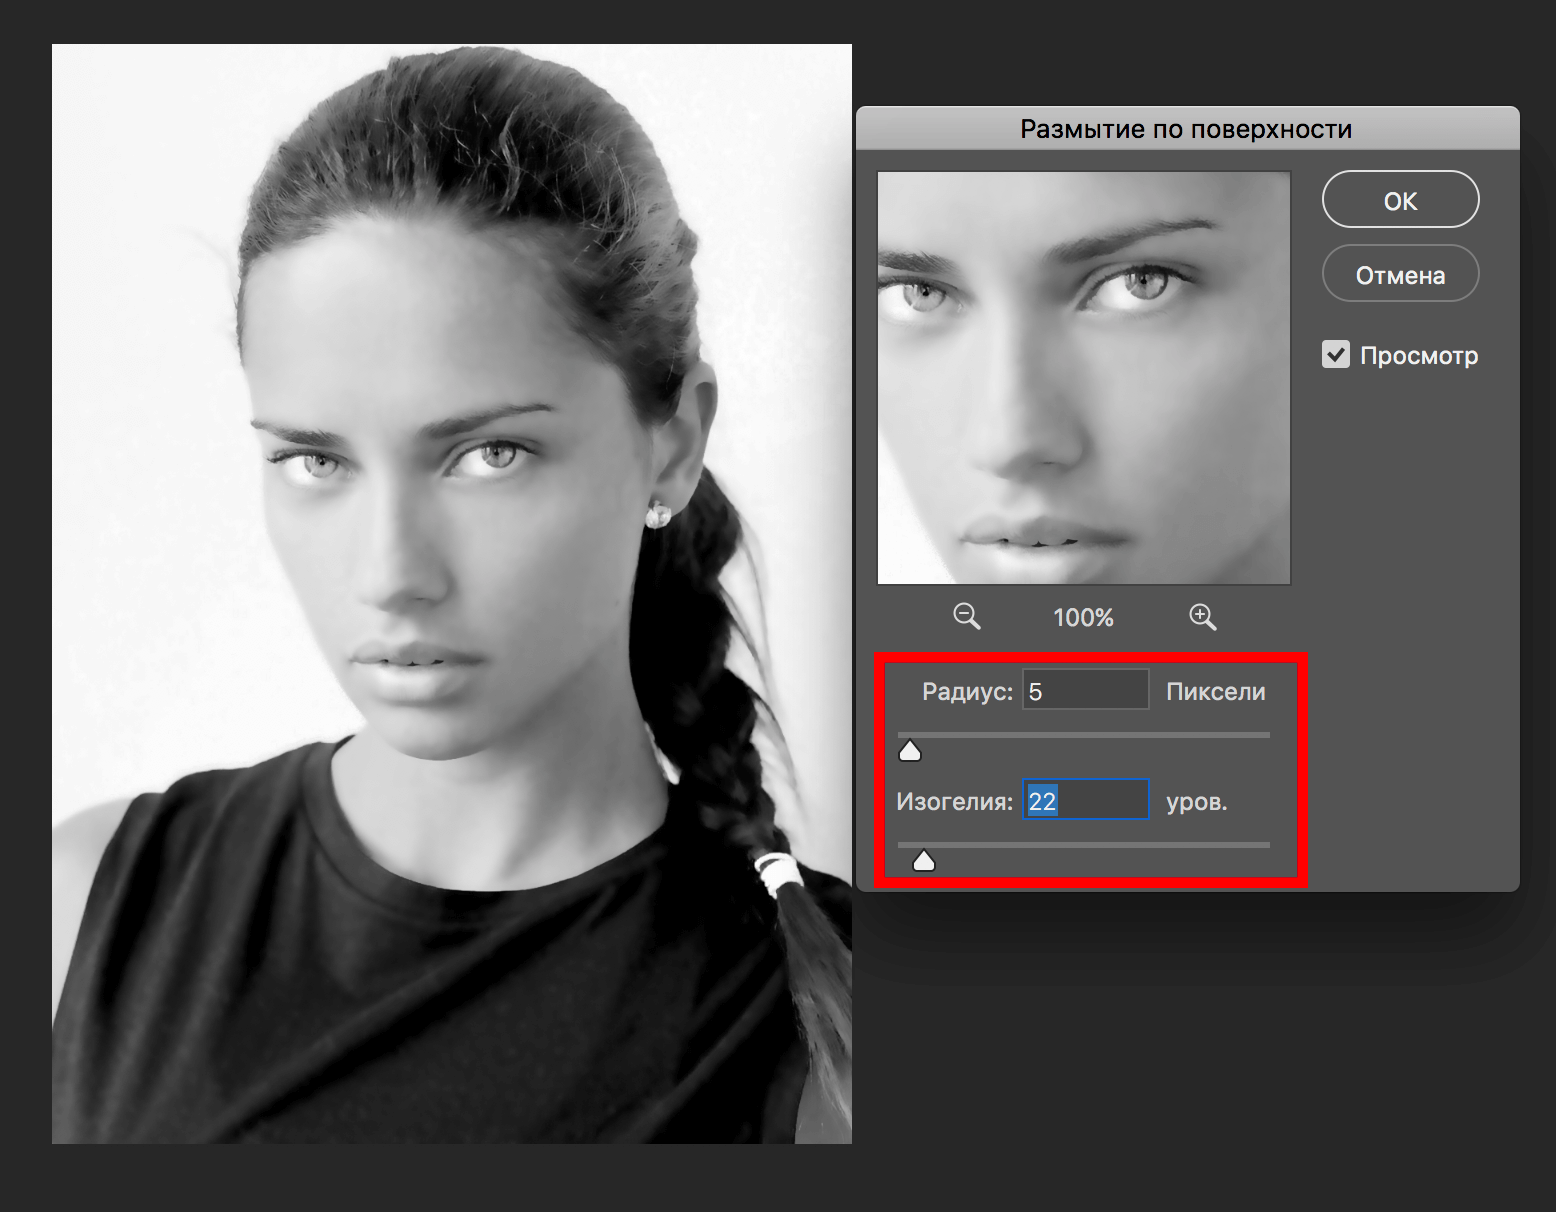The image size is (1556, 1212).
Task: Confirm the blur with OK button
Action: (1399, 200)
